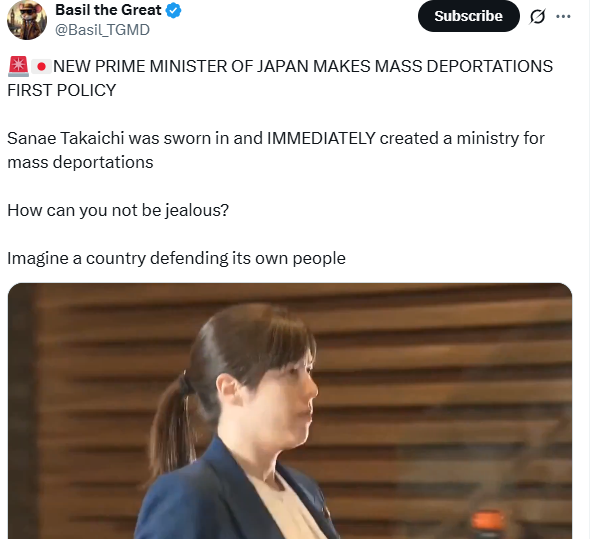Click the red siren emoji
This screenshot has width=593, height=540.
(18, 66)
